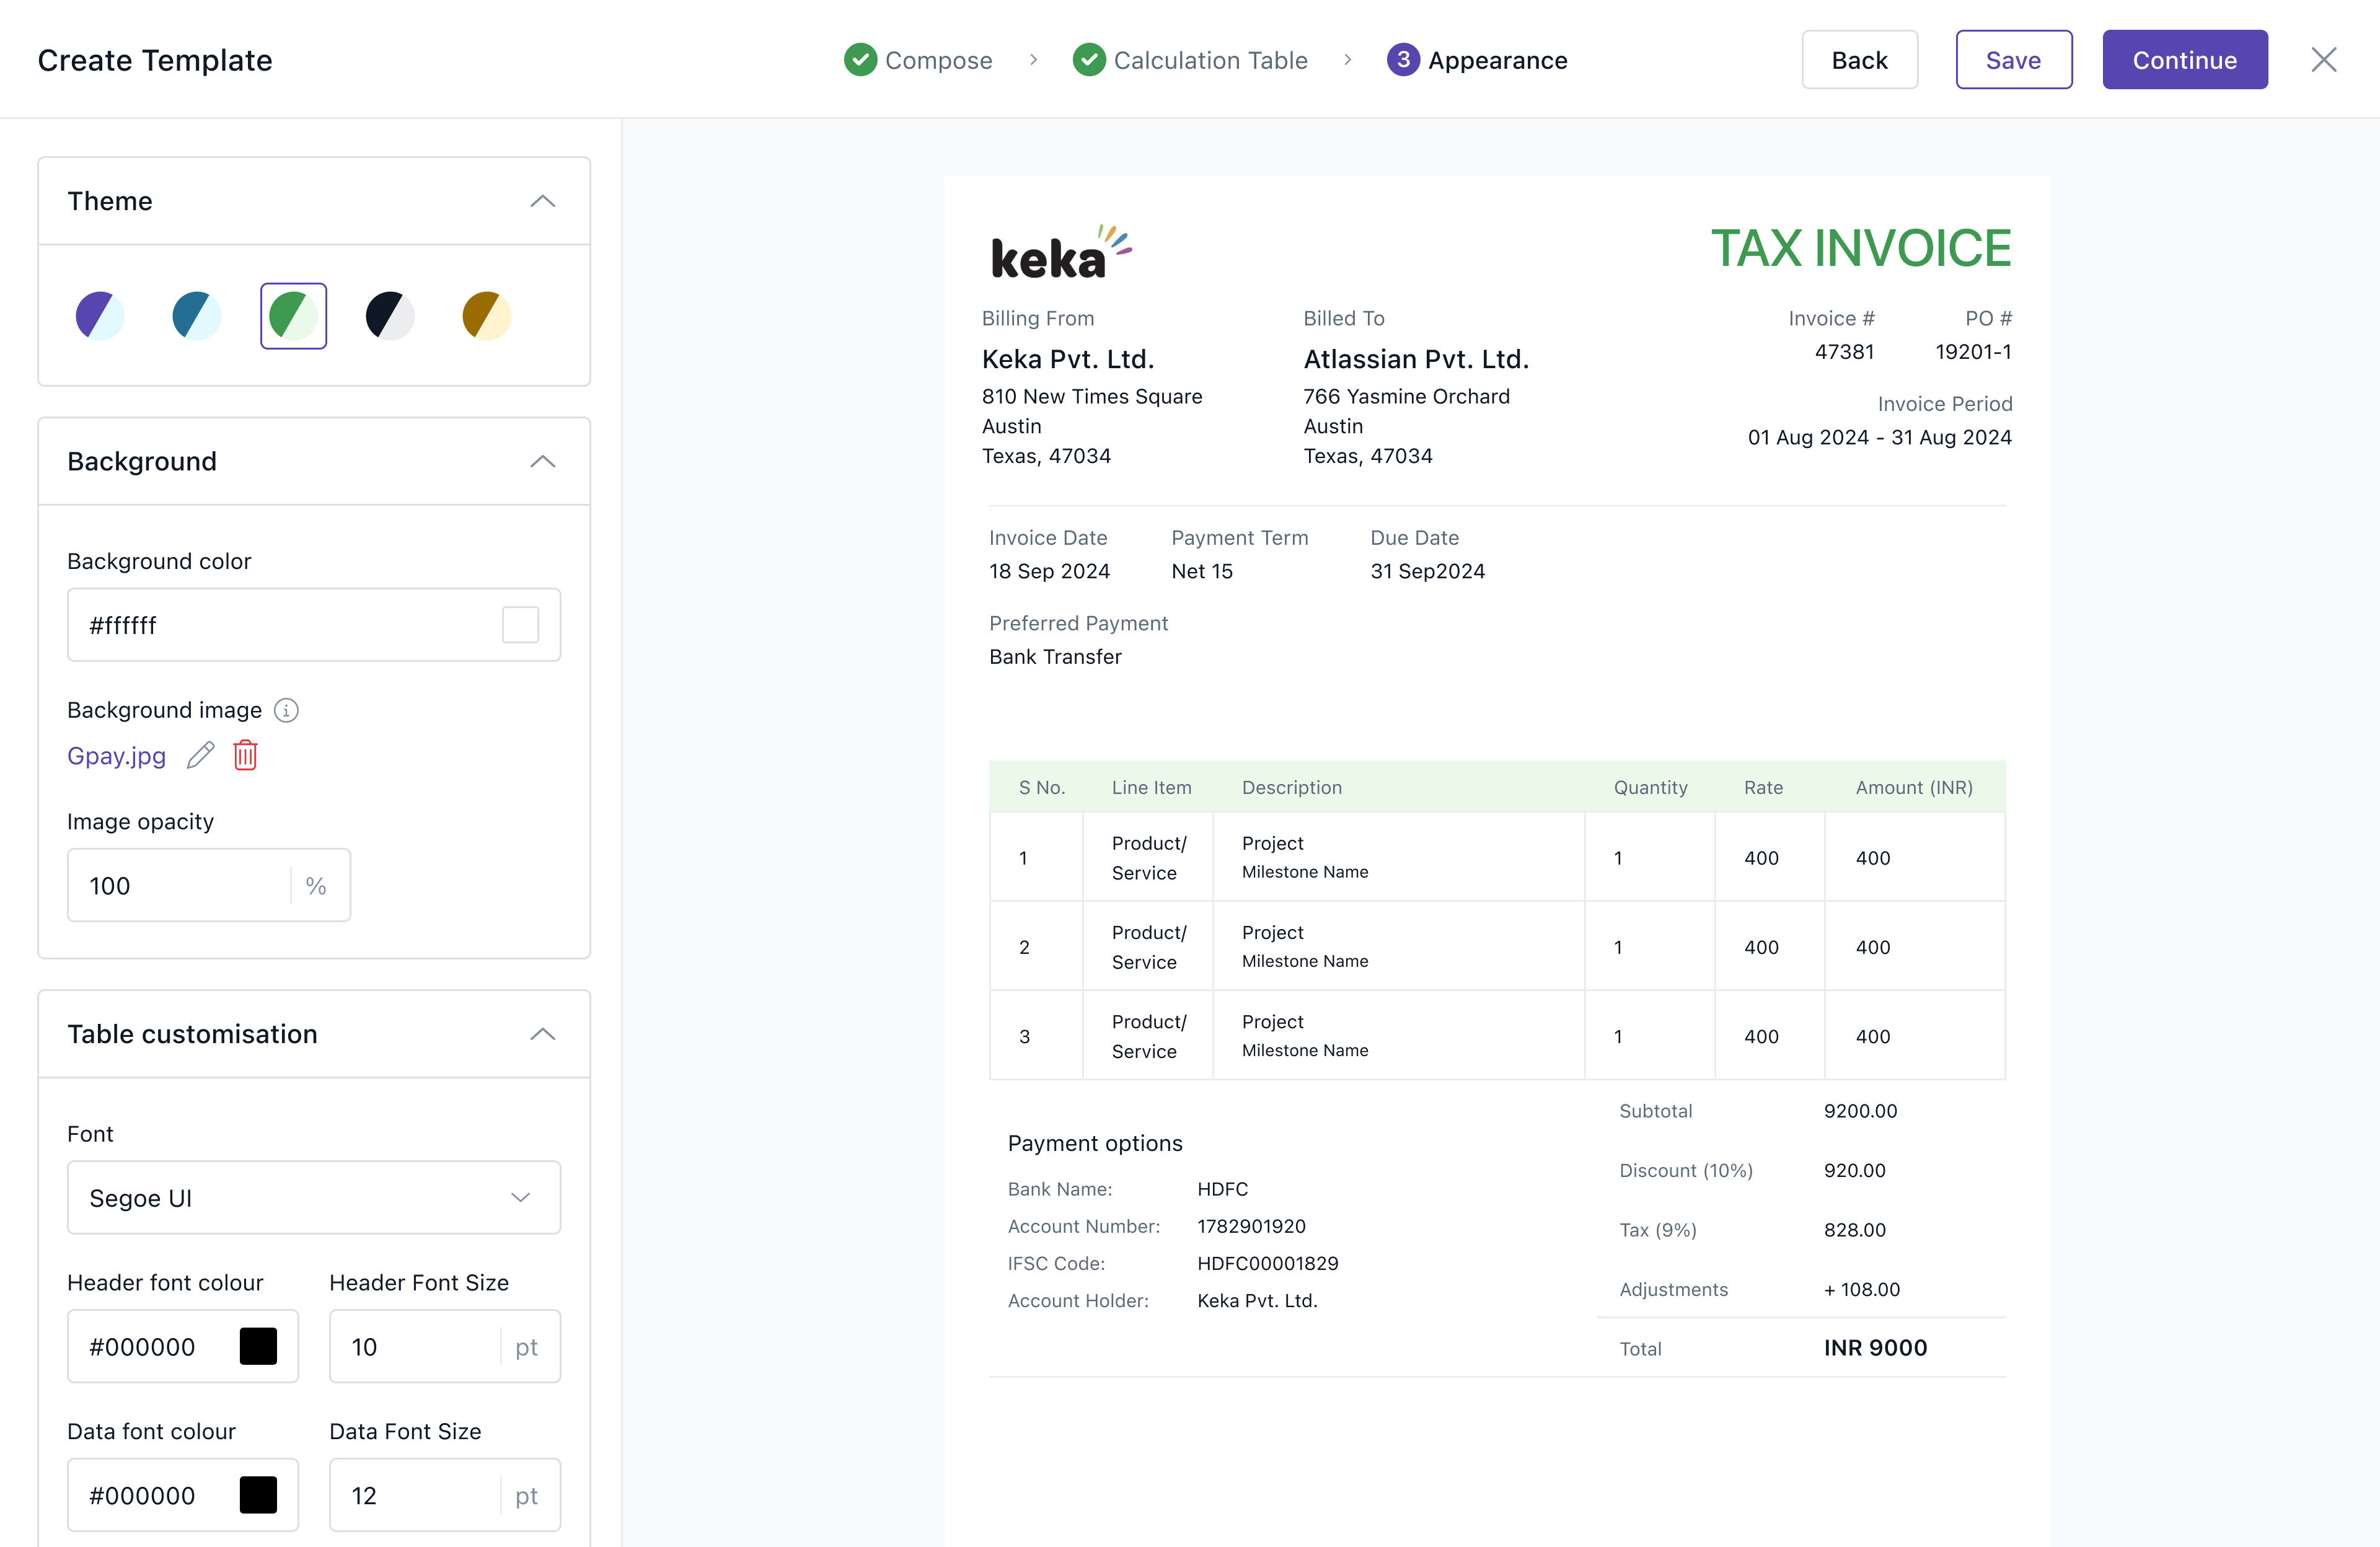The image size is (2380, 1547).
Task: Collapse the Table customisation section
Action: [x=543, y=1034]
